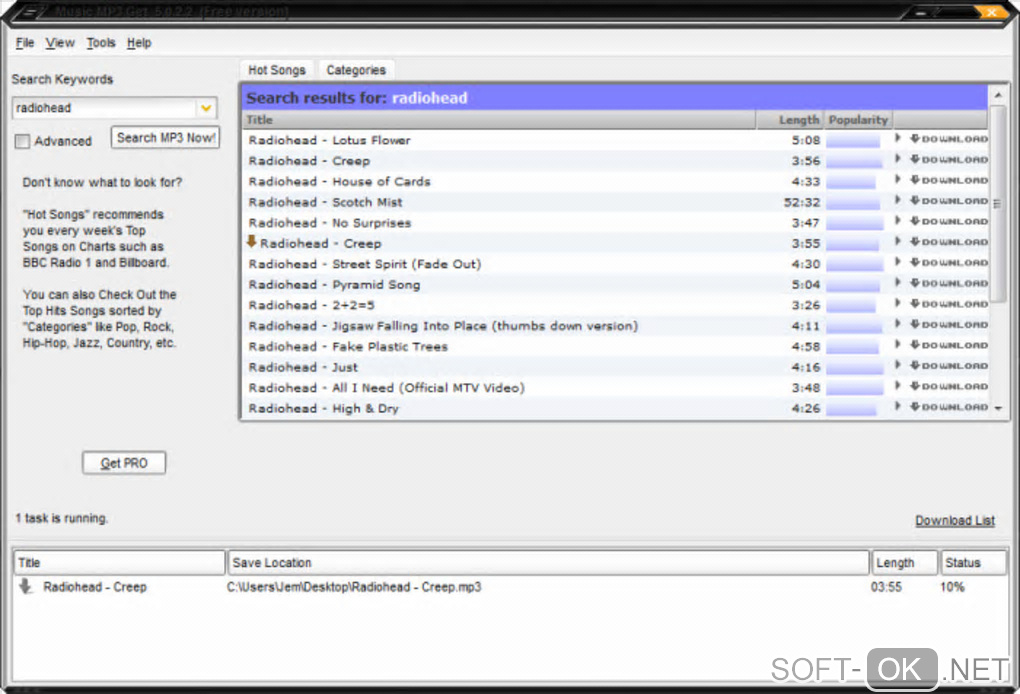This screenshot has height=694, width=1020.
Task: Select the result row Radiohead - No Surprises
Action: tap(615, 223)
